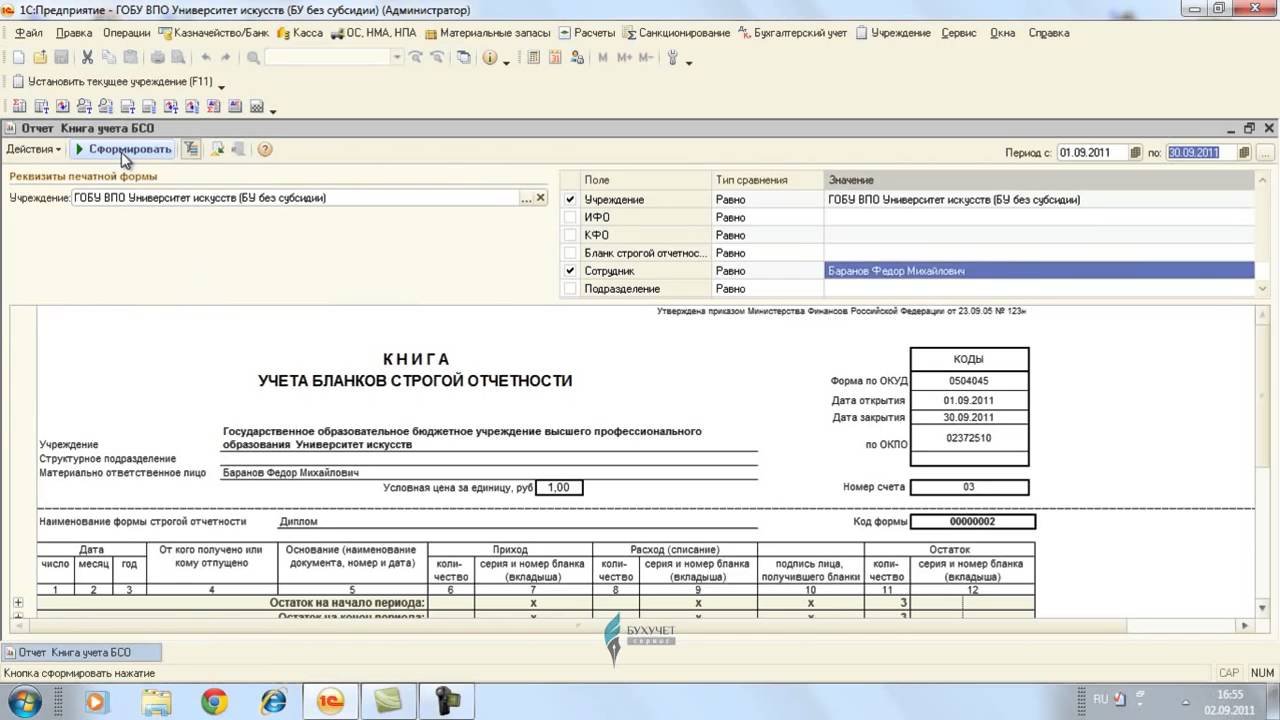Click the M memory toolbar button
1280x720 pixels.
(603, 58)
